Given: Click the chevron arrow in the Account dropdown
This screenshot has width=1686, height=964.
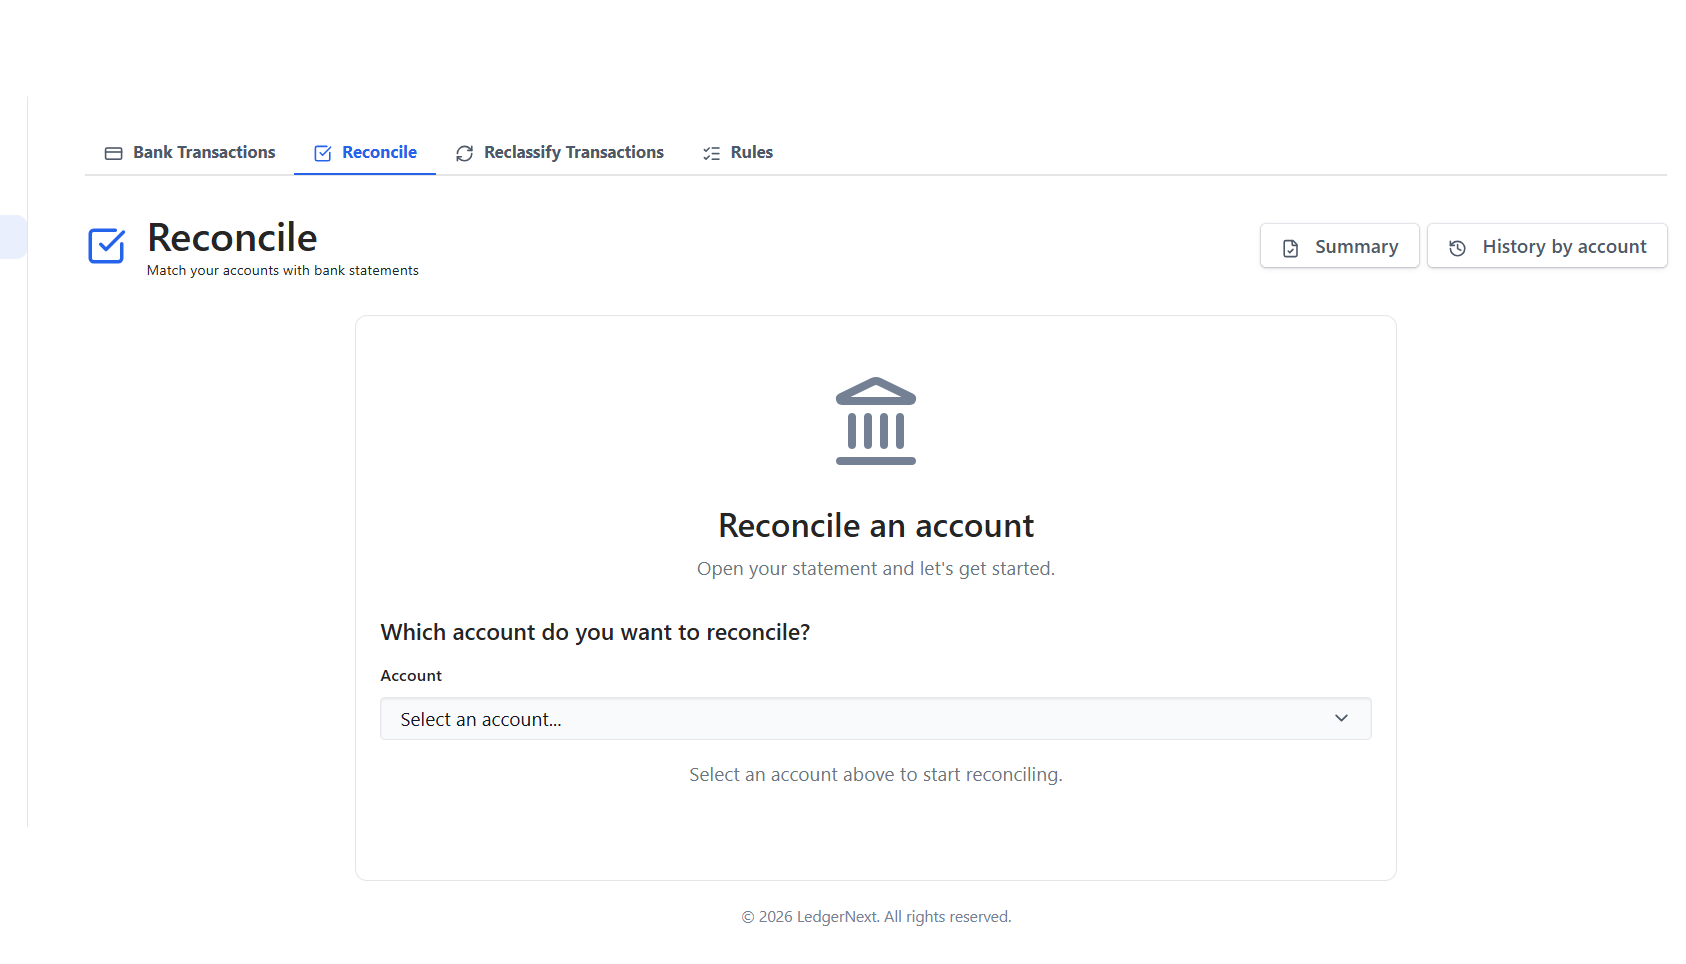Looking at the screenshot, I should coord(1341,718).
